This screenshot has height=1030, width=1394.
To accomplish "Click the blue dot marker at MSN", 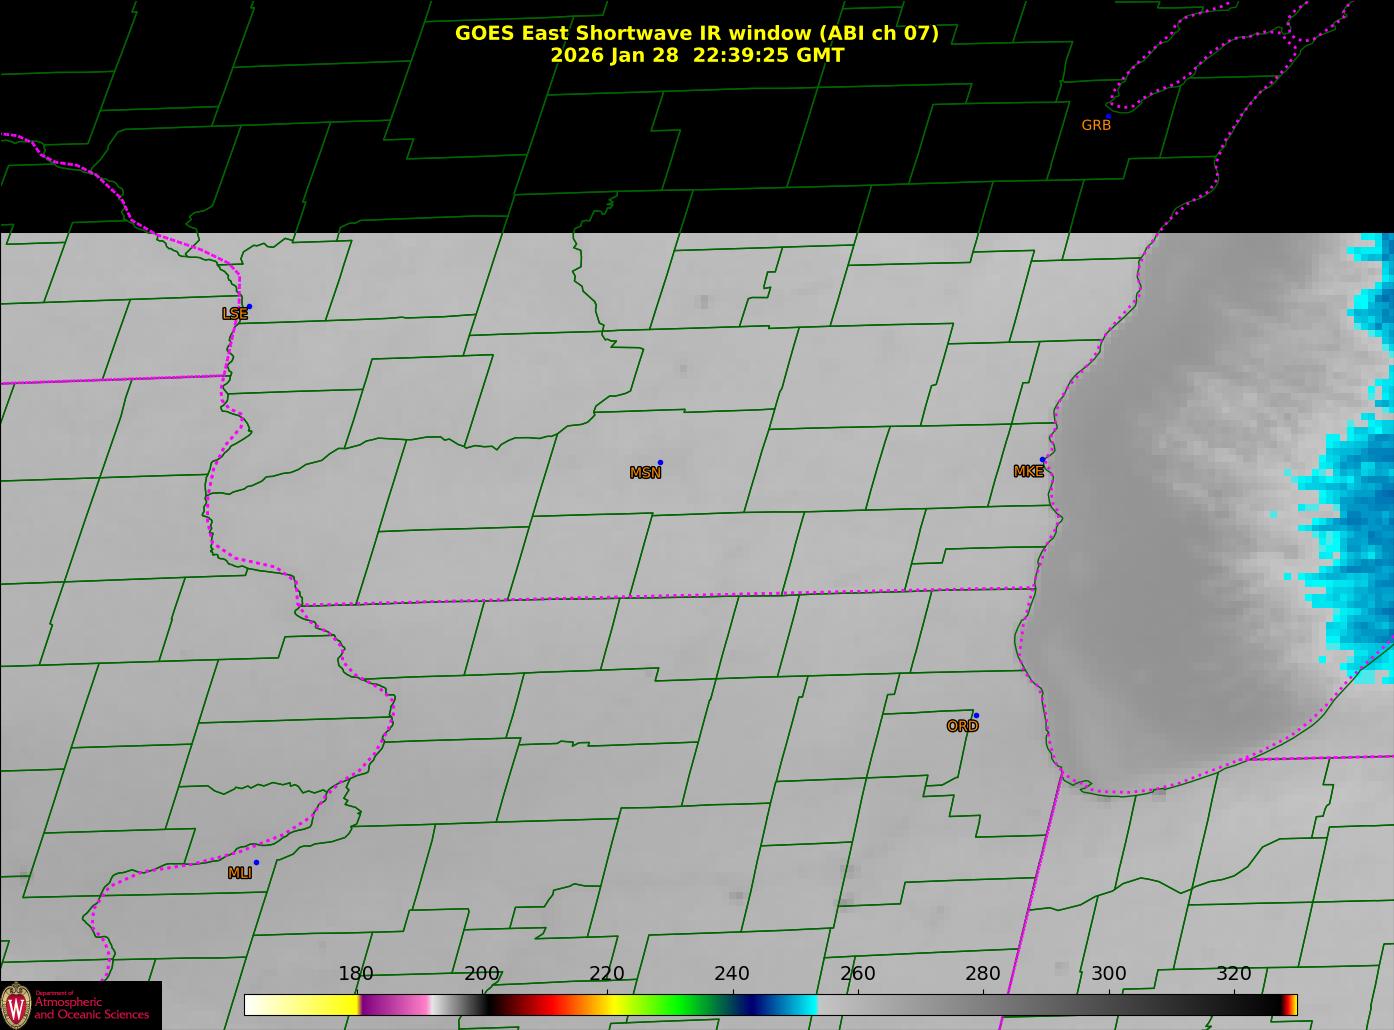I will 660,462.
